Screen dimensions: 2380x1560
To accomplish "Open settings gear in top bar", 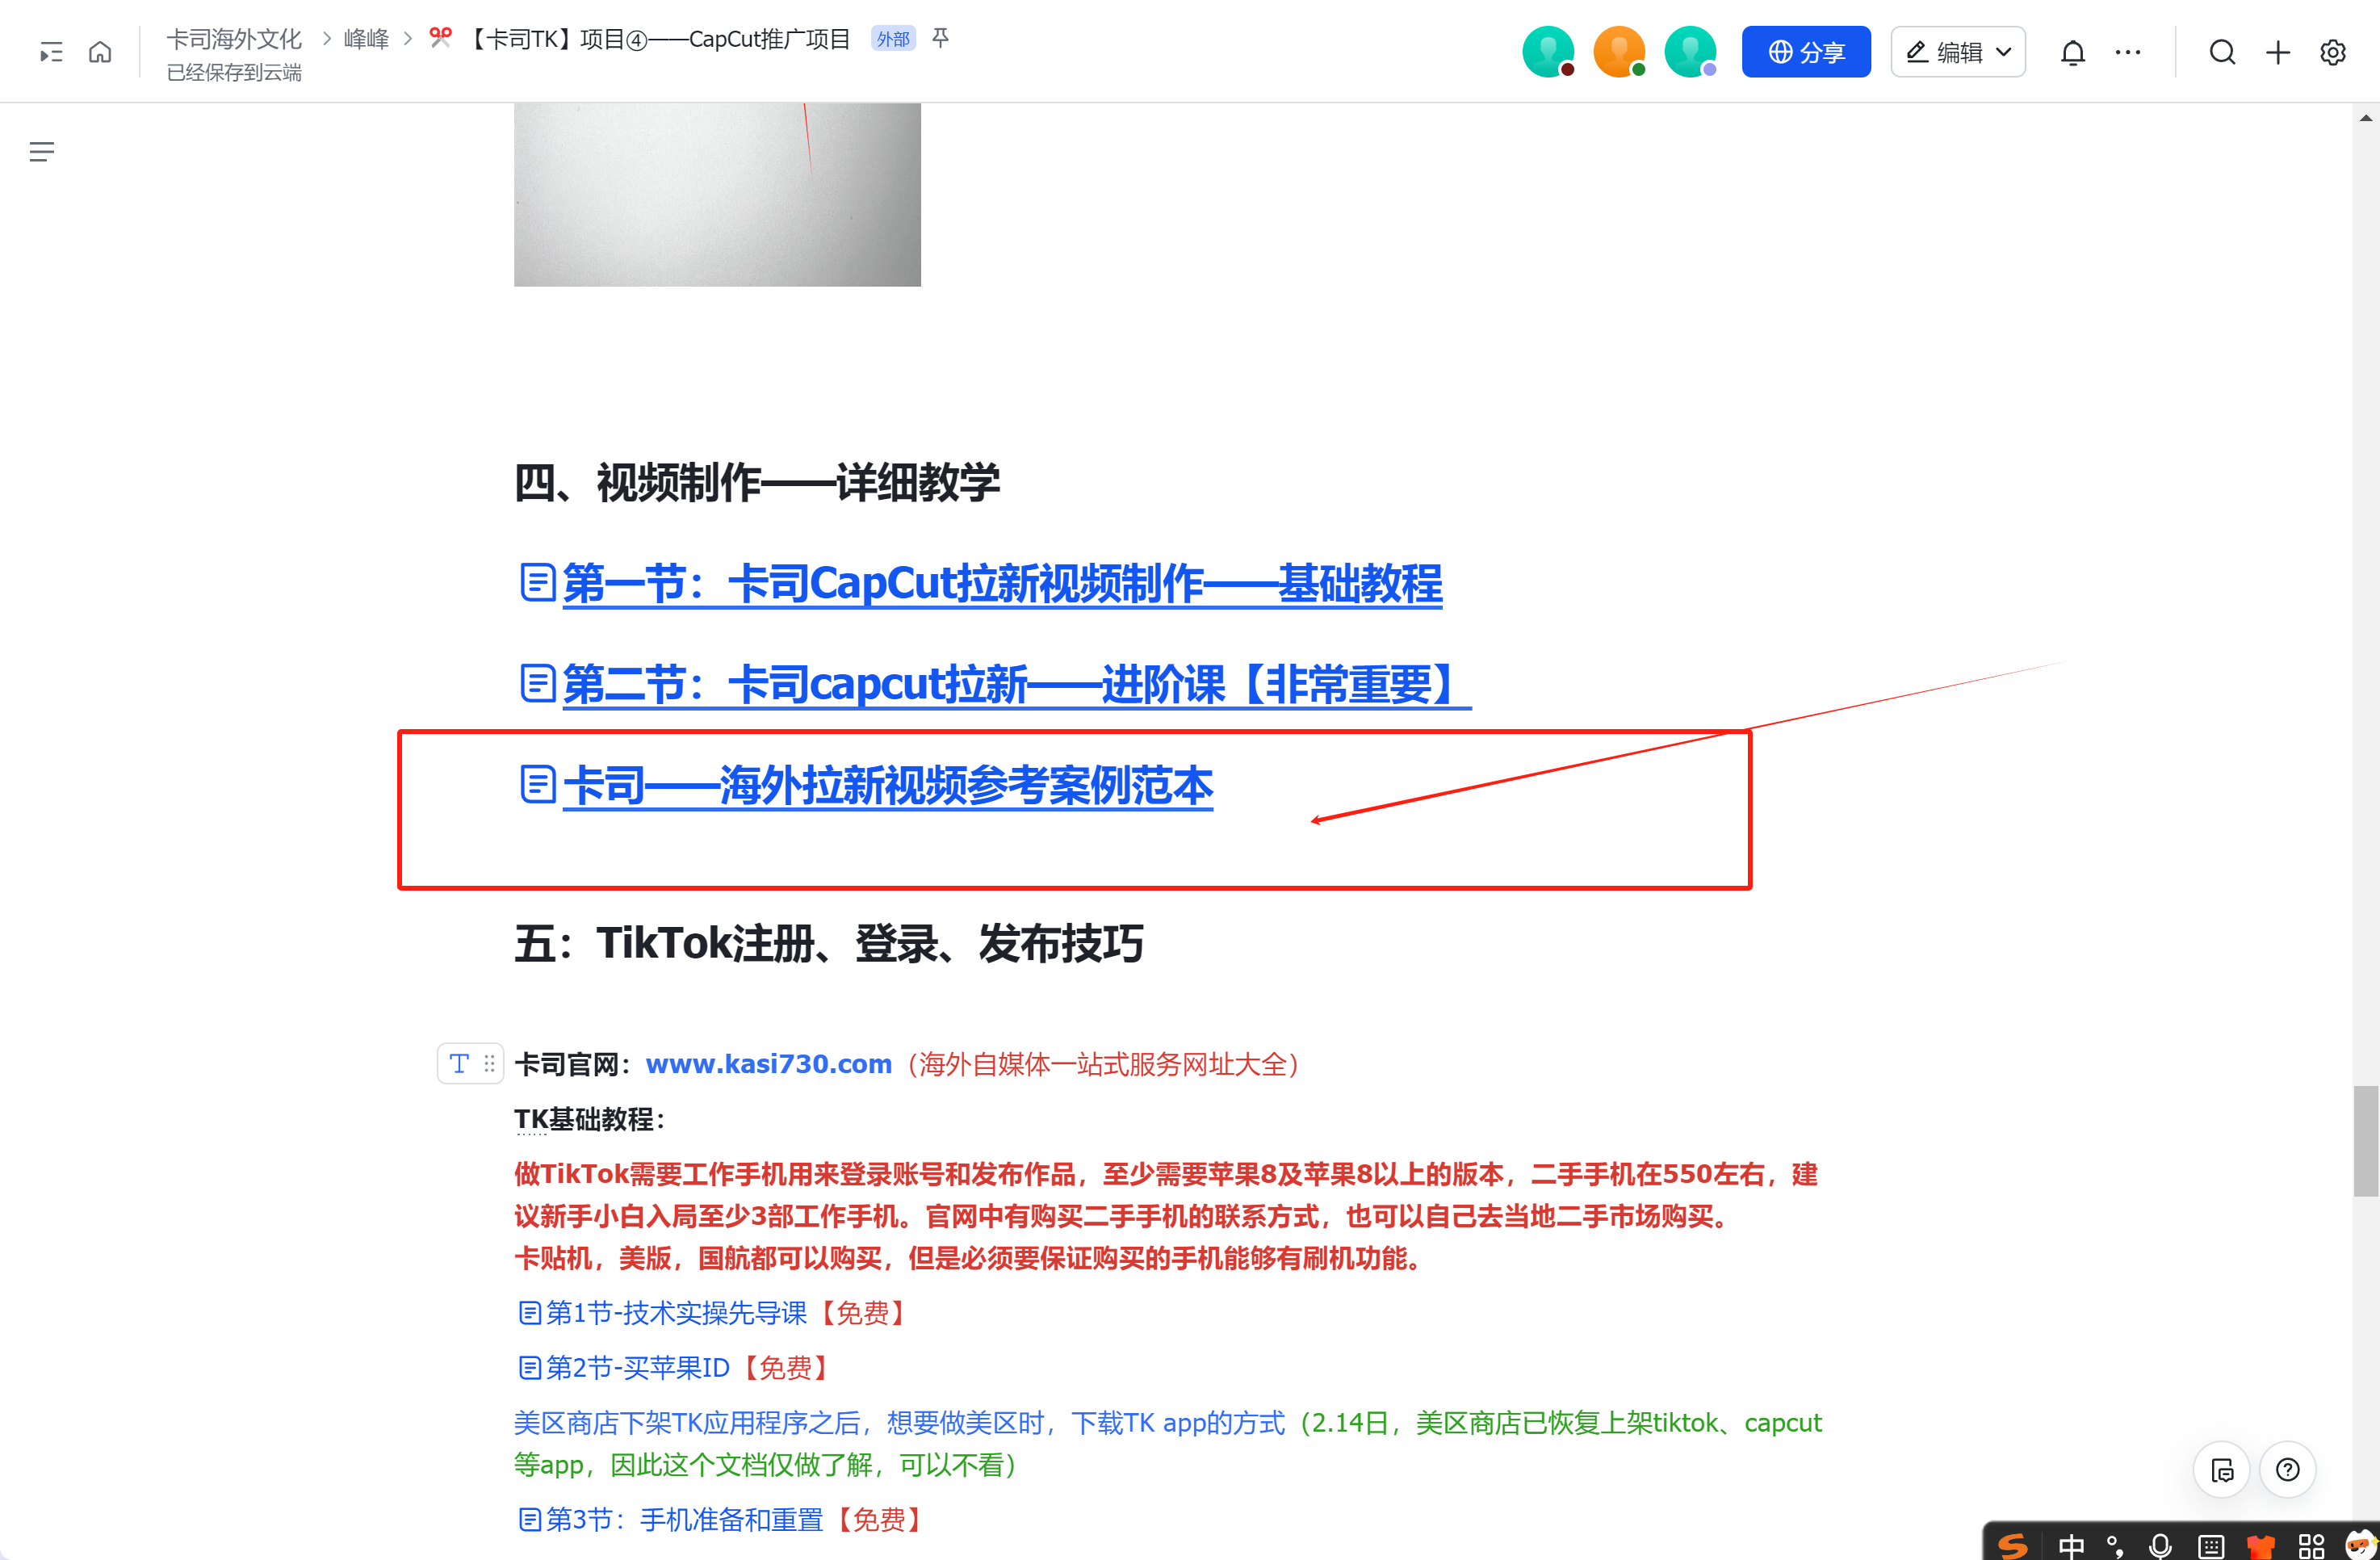I will 2332,52.
